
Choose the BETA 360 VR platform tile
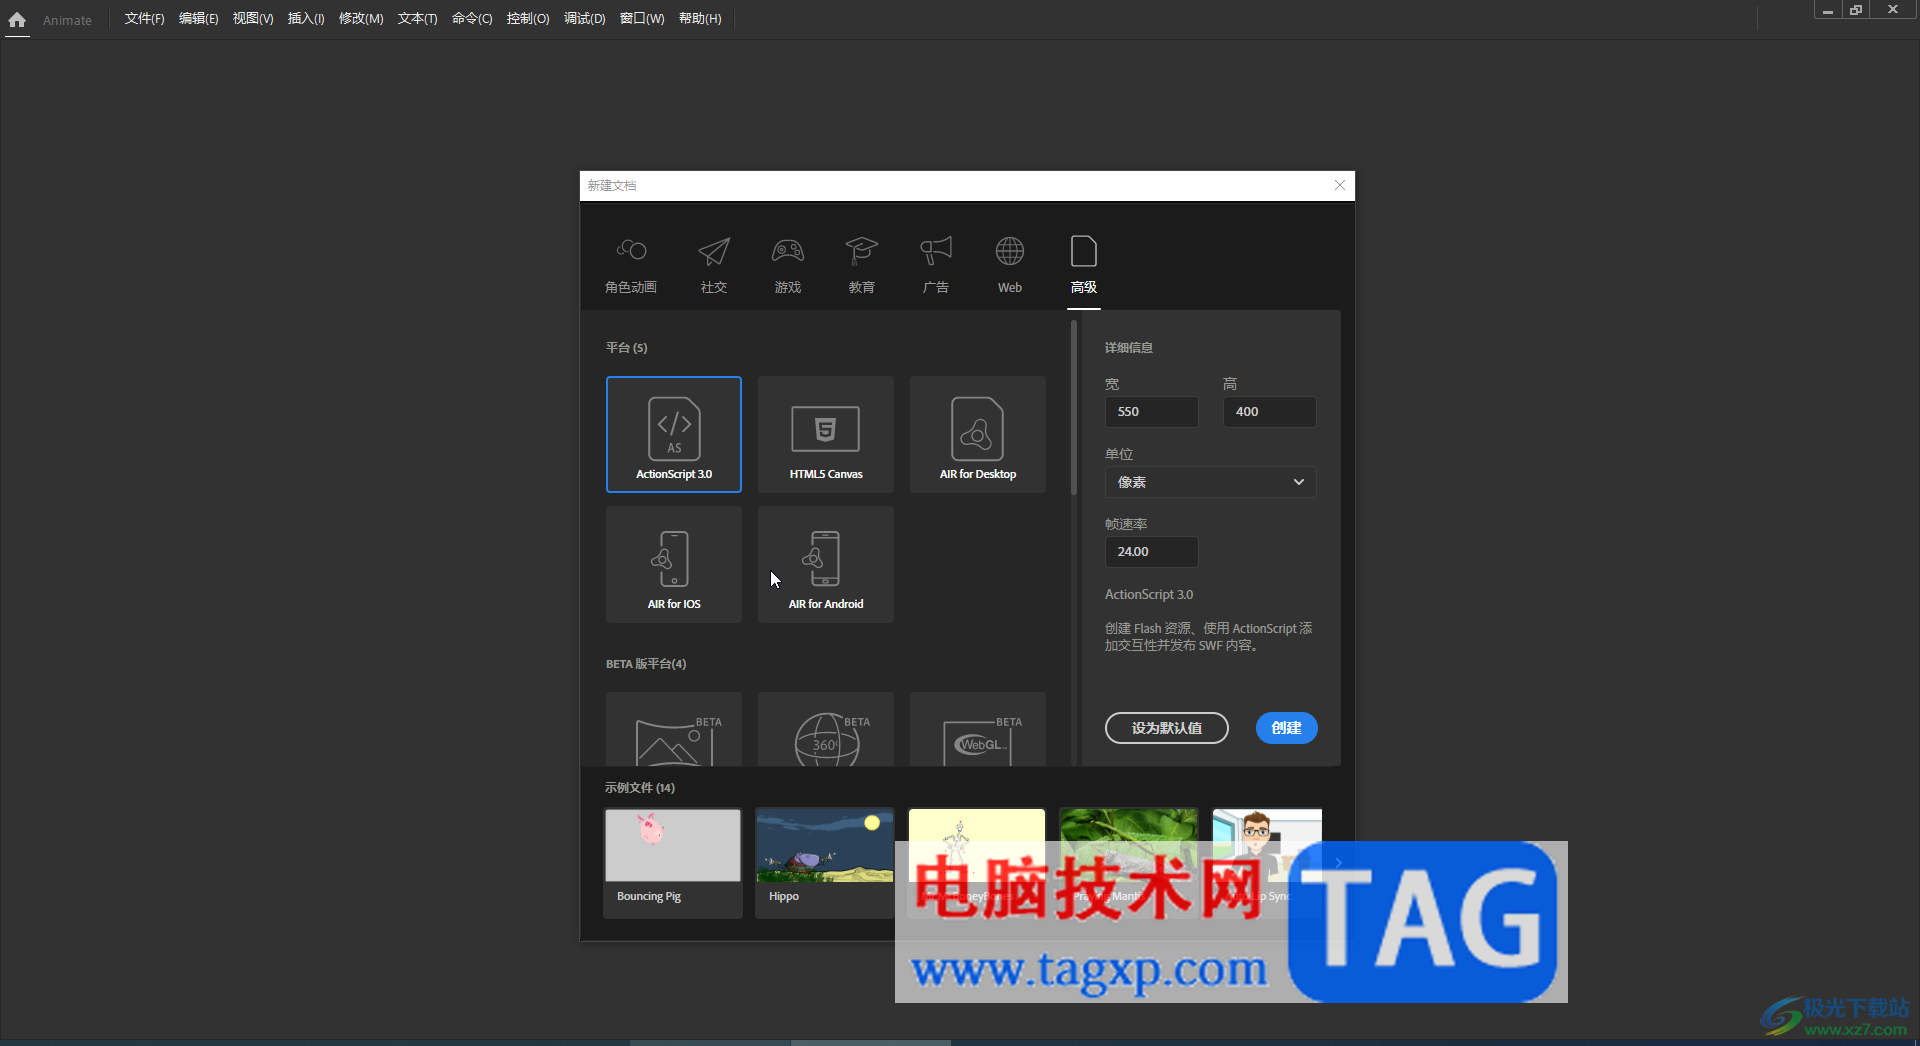(x=826, y=729)
